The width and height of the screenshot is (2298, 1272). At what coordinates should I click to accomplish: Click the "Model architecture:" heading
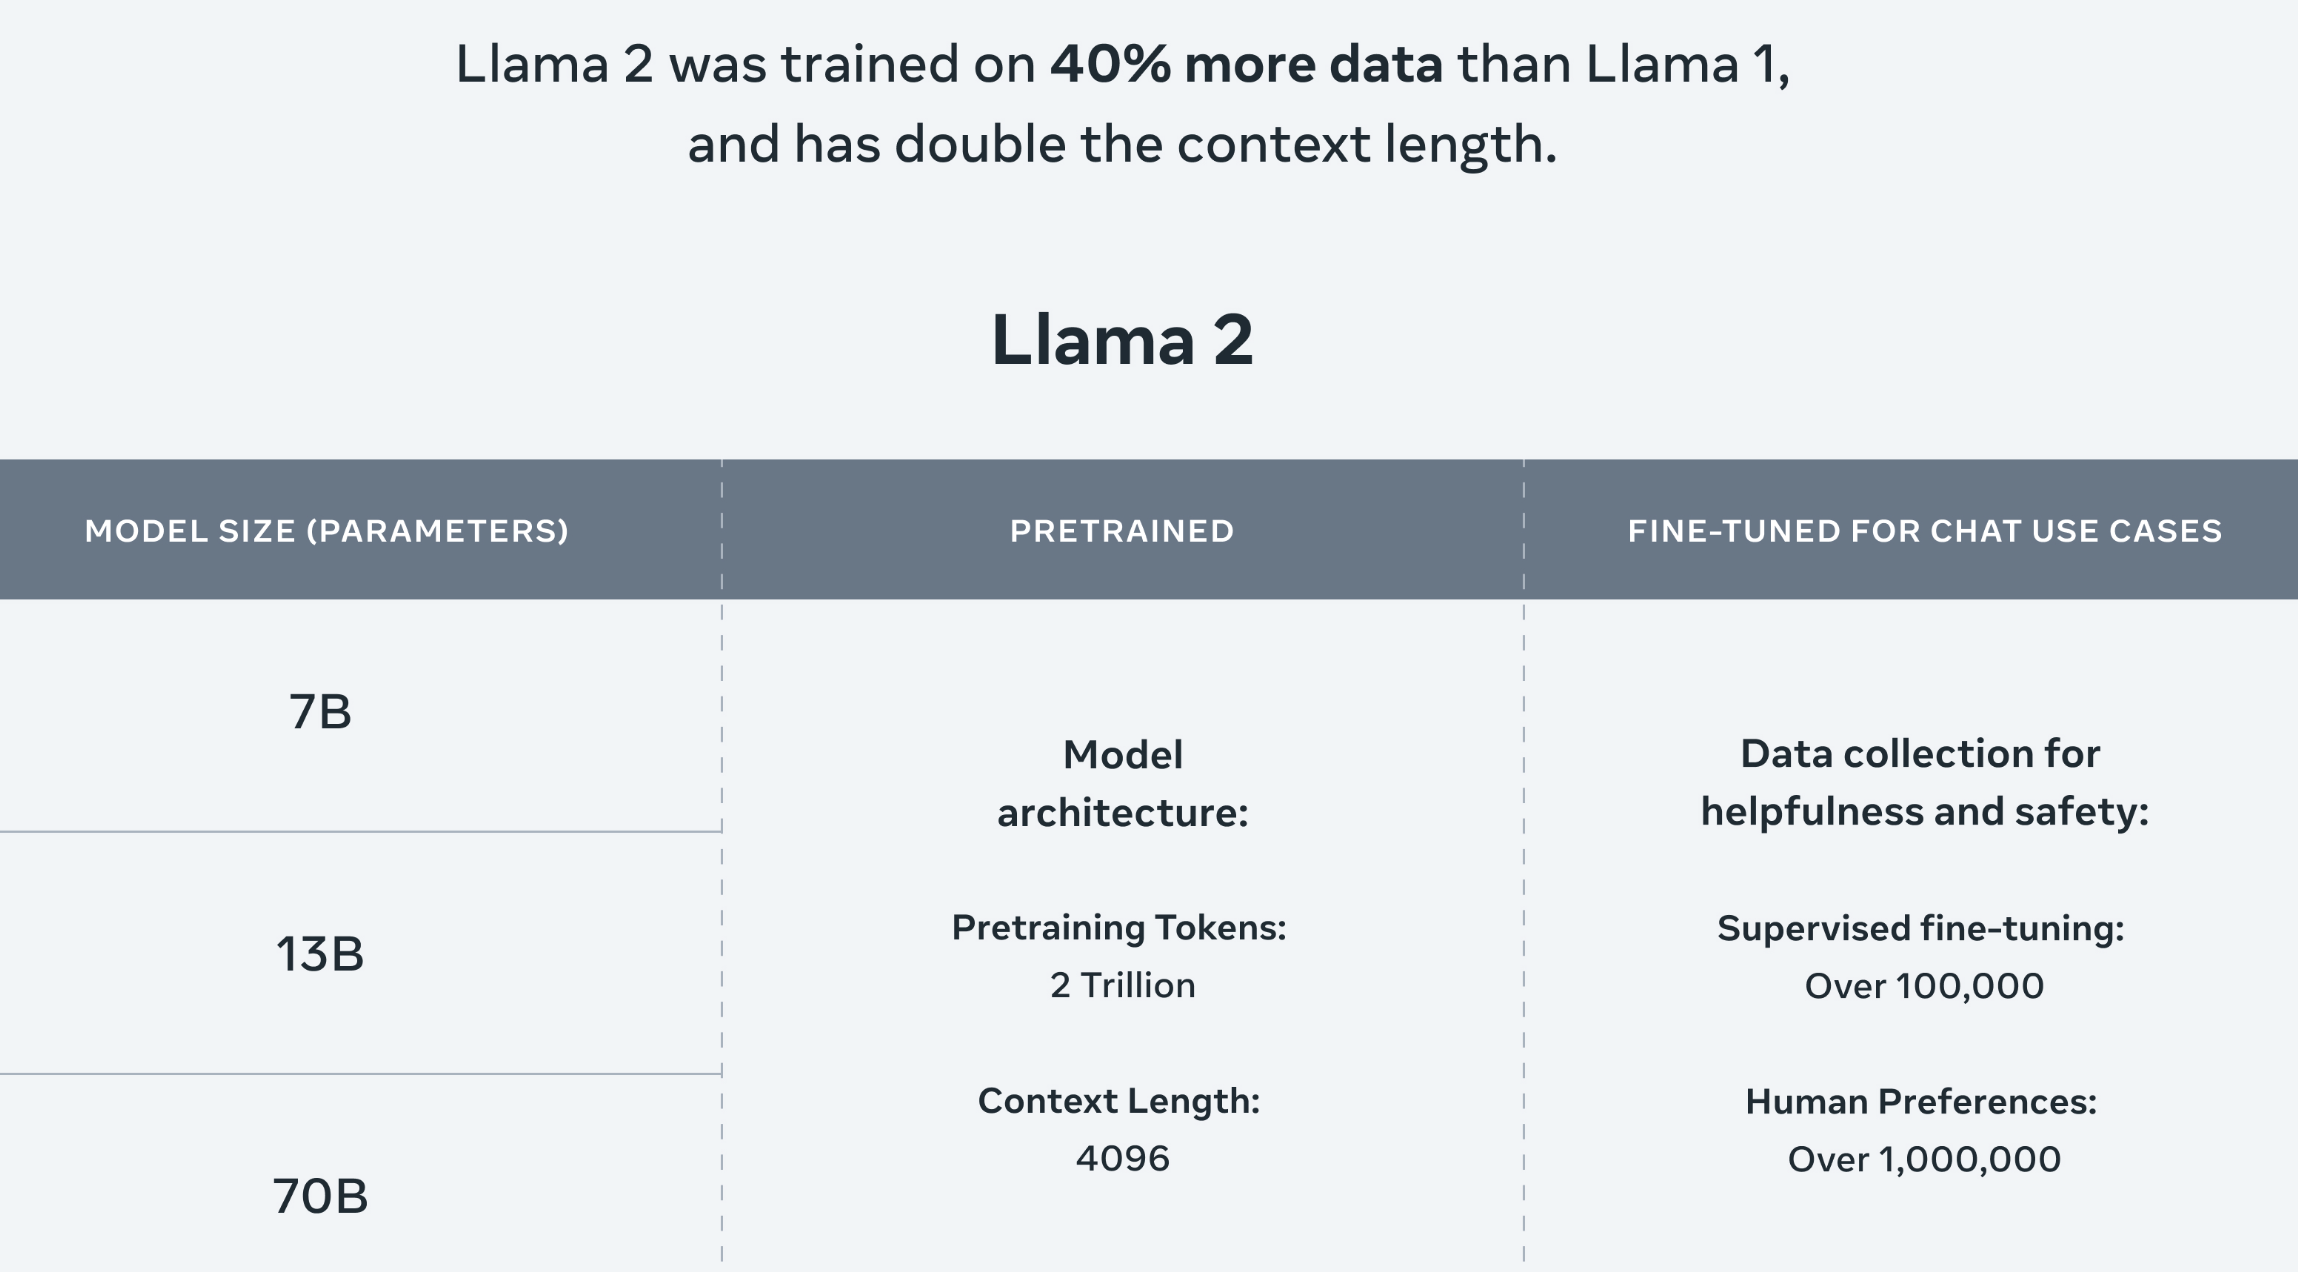pyautogui.click(x=1122, y=783)
